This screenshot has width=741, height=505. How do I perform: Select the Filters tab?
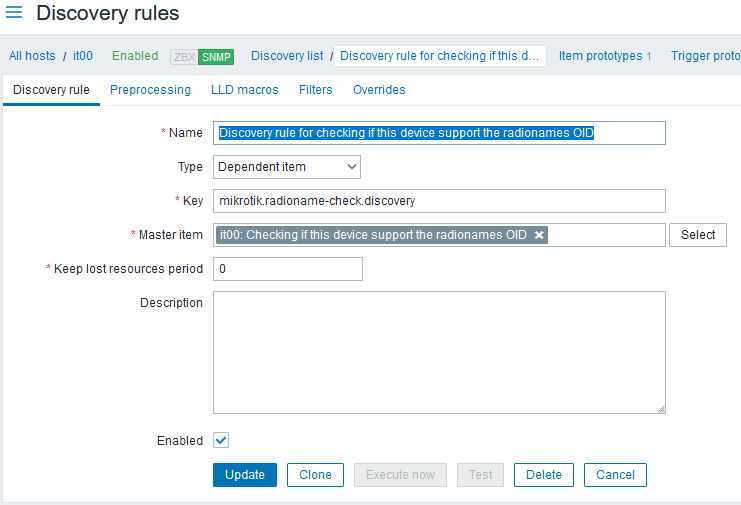pyautogui.click(x=316, y=90)
